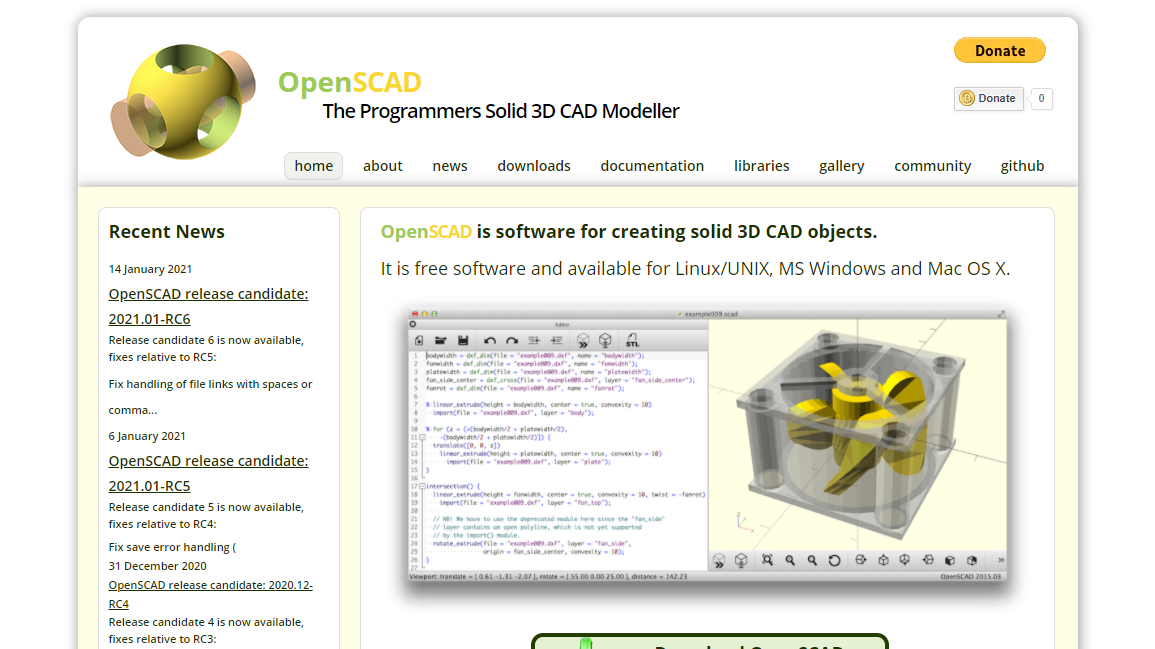Image resolution: width=1155 pixels, height=649 pixels.
Task: Click "Fix save error handling (" news text
Action: click(x=172, y=547)
